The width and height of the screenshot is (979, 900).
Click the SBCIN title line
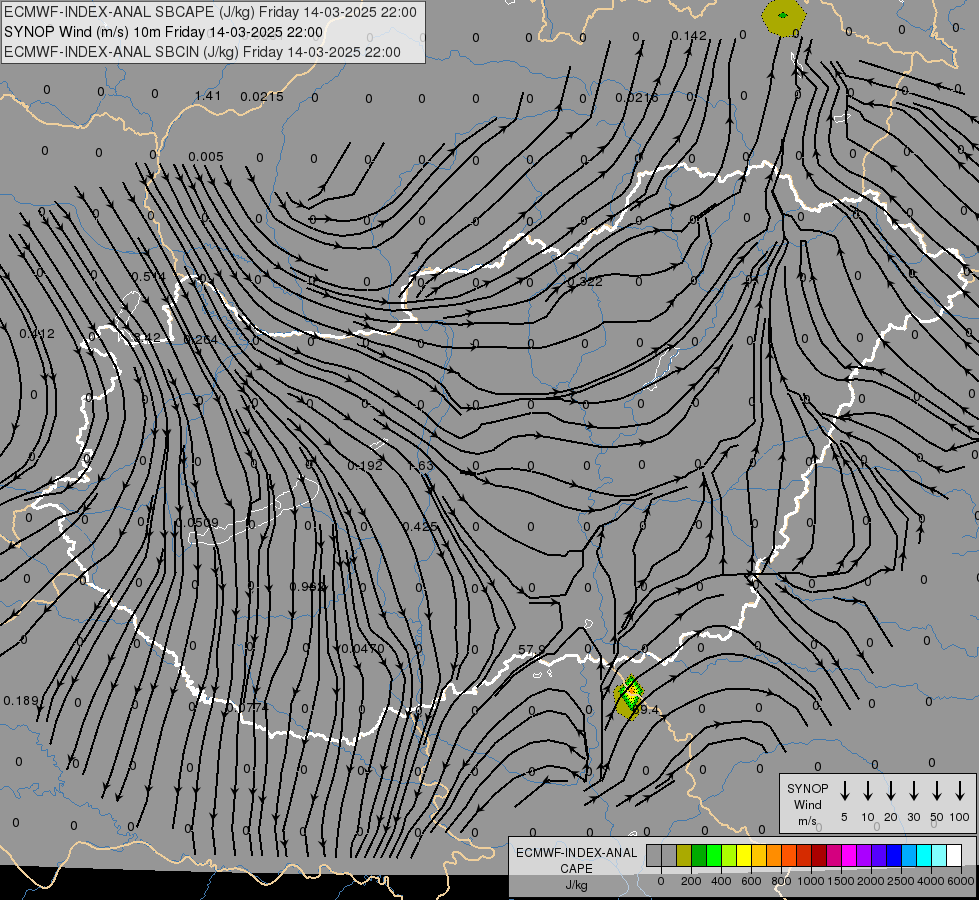coord(202,52)
